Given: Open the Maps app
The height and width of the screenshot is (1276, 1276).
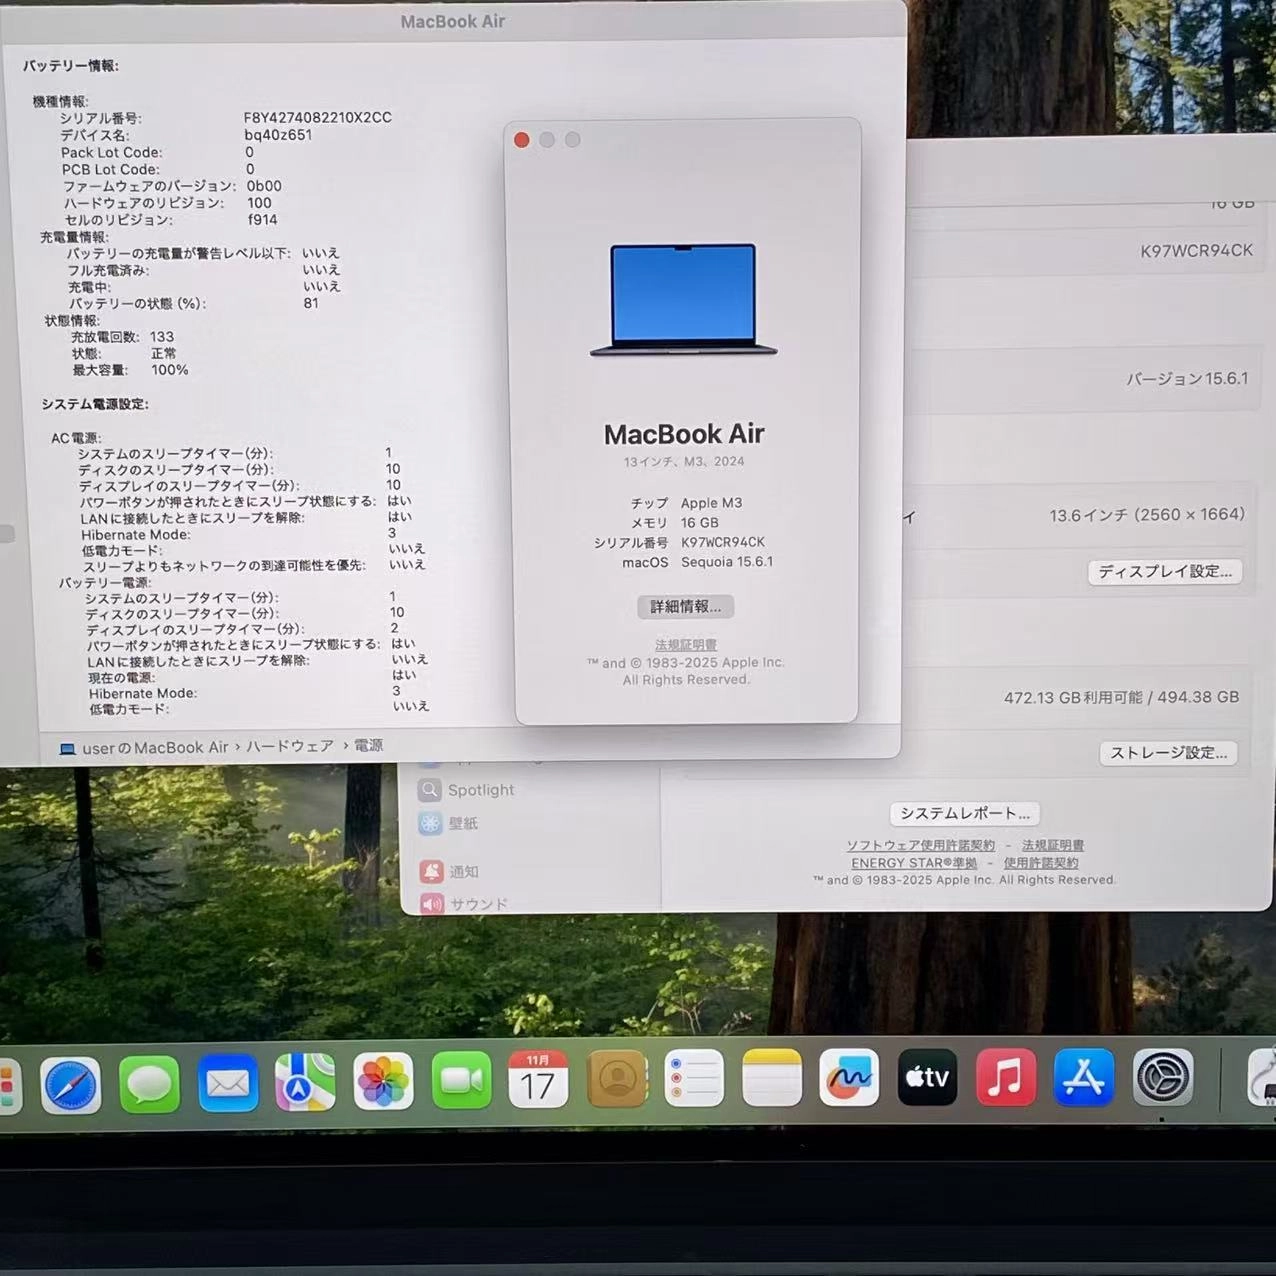Looking at the screenshot, I should 305,1083.
